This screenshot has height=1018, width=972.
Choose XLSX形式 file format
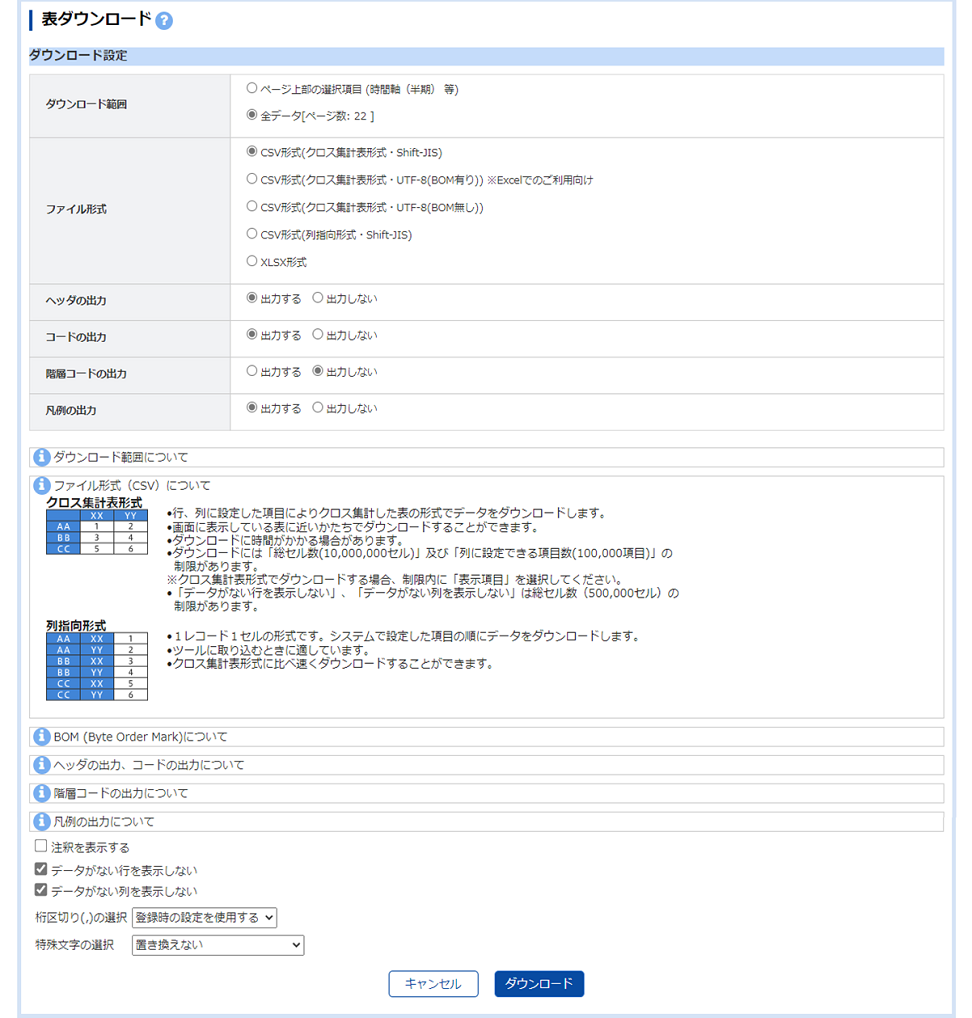(x=252, y=261)
